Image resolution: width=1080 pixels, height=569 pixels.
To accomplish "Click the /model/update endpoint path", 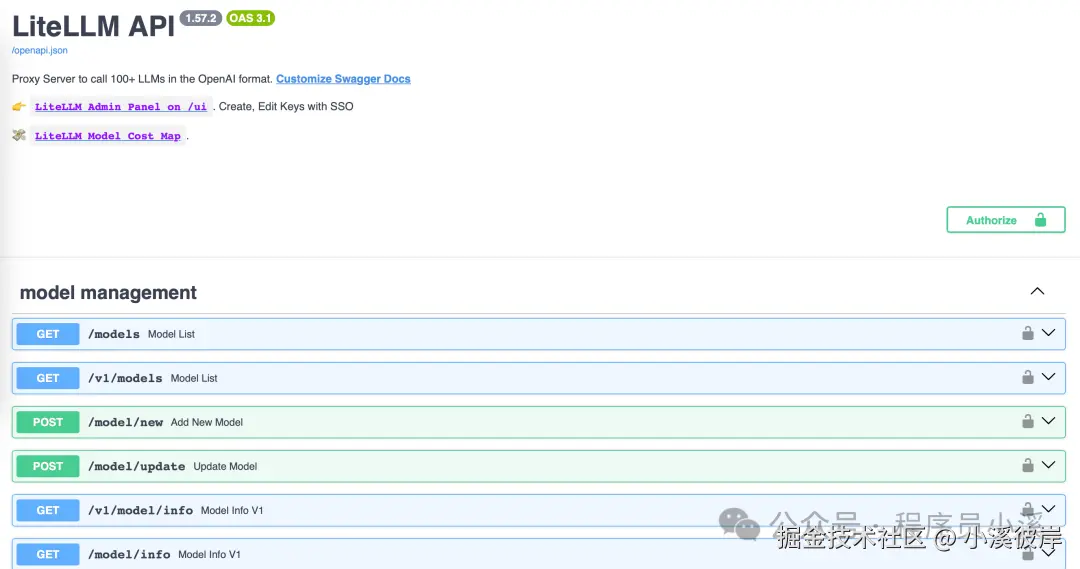I will pyautogui.click(x=136, y=466).
